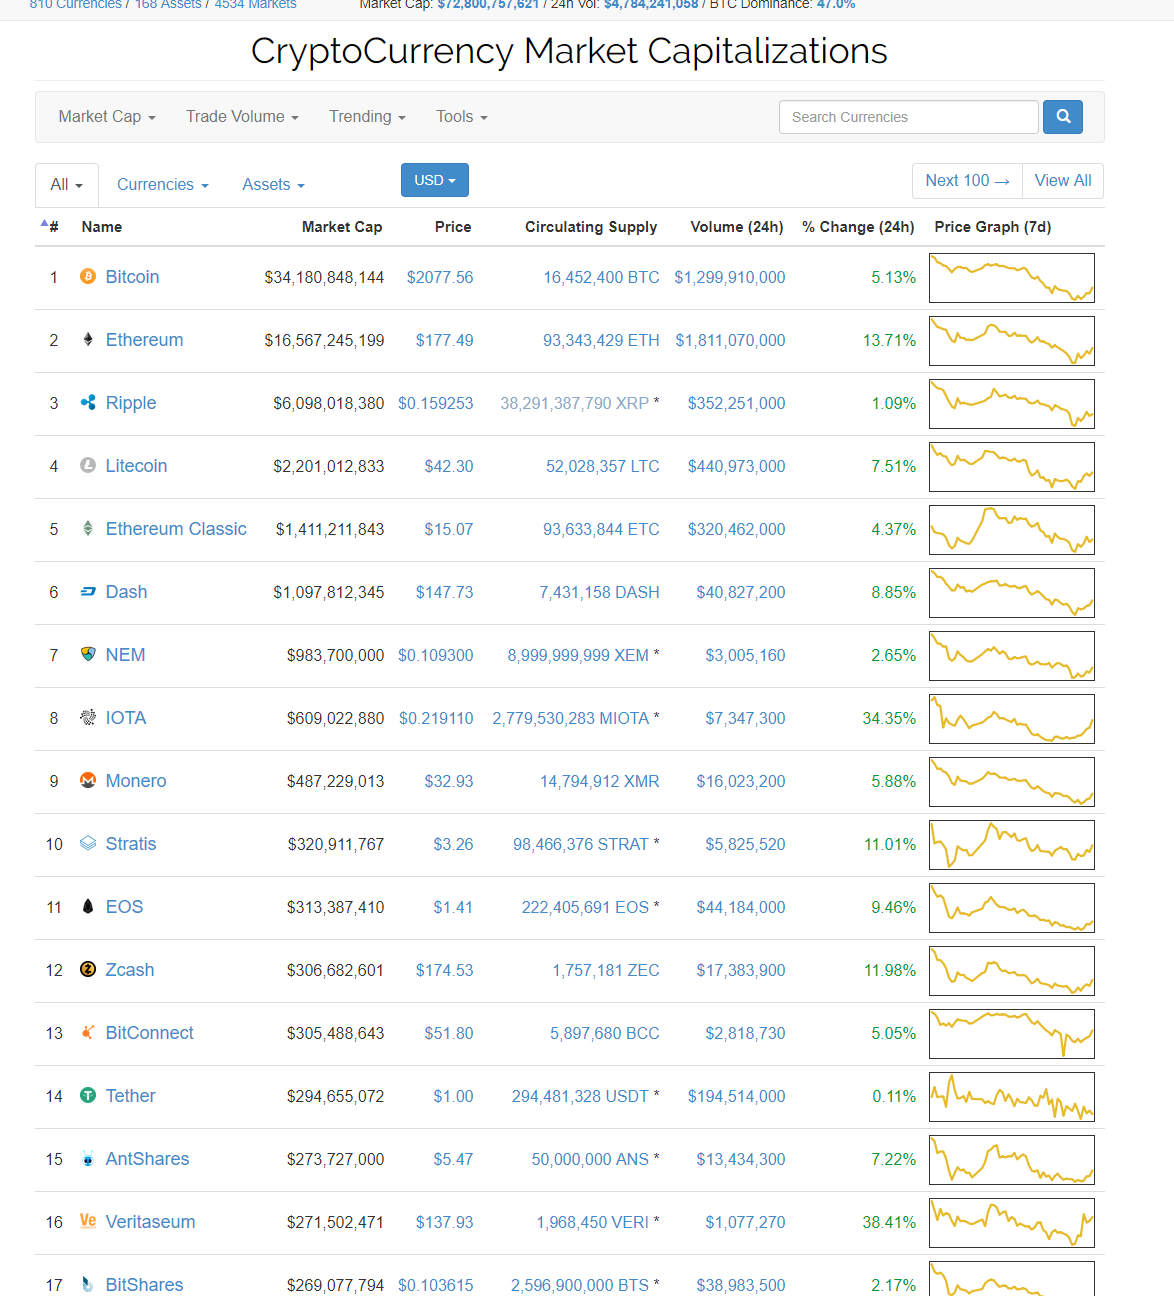Click the Ethereum logo icon
This screenshot has height=1296, width=1174.
point(88,339)
